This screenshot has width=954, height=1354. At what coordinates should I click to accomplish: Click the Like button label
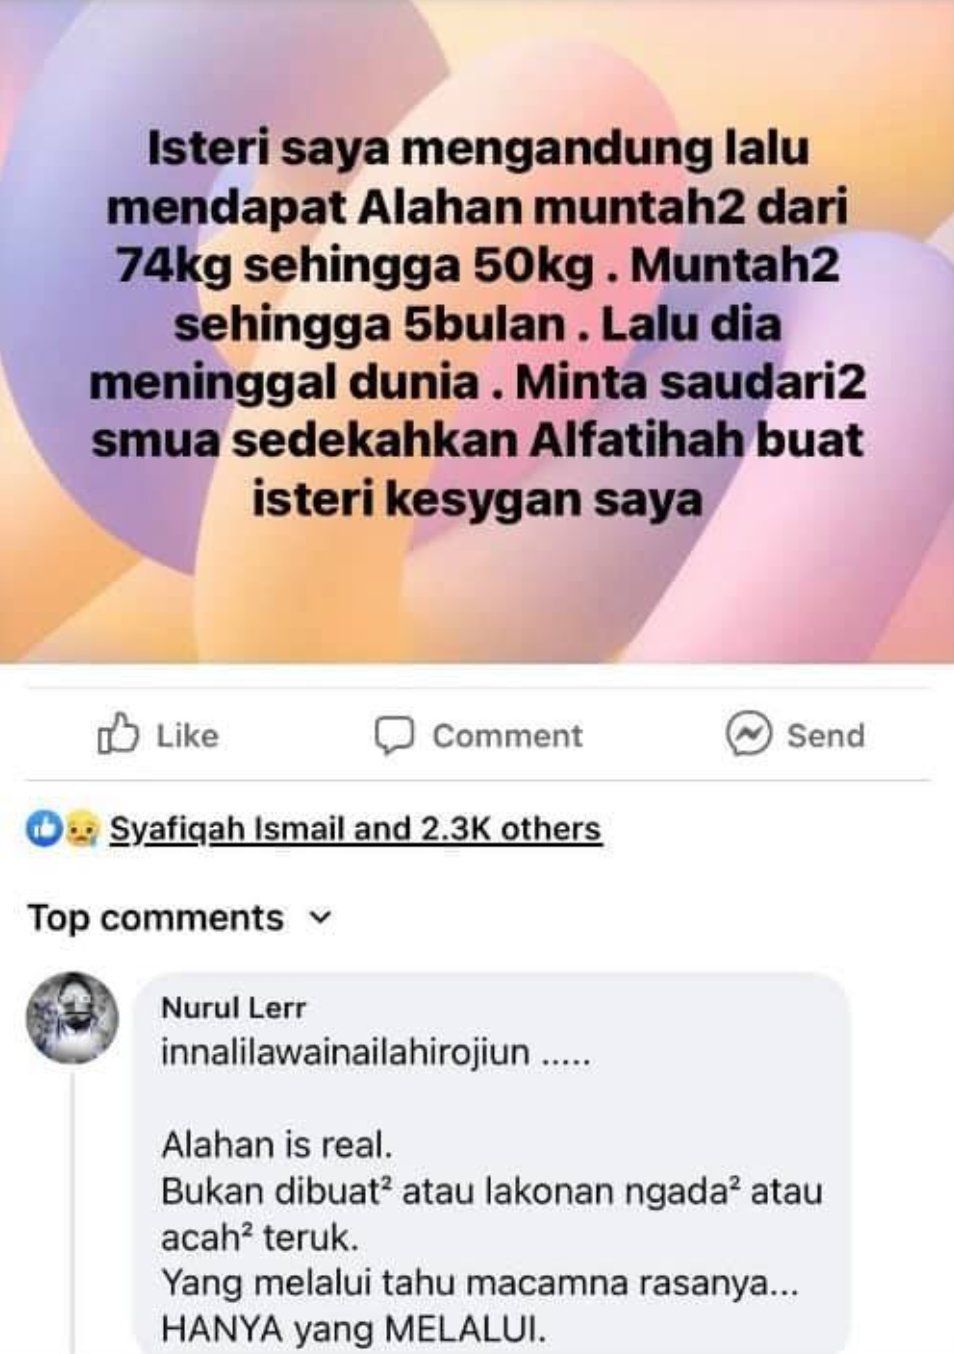click(187, 736)
